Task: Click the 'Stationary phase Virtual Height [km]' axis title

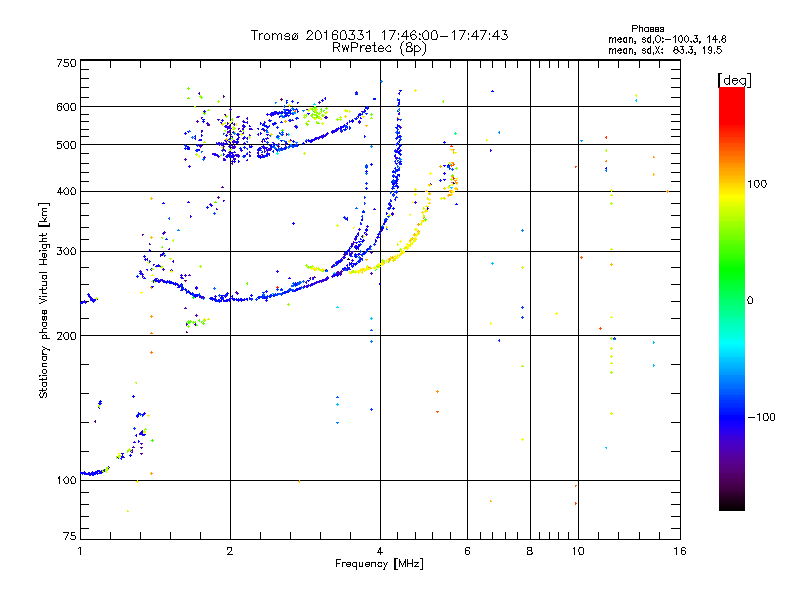Action: pyautogui.click(x=43, y=300)
